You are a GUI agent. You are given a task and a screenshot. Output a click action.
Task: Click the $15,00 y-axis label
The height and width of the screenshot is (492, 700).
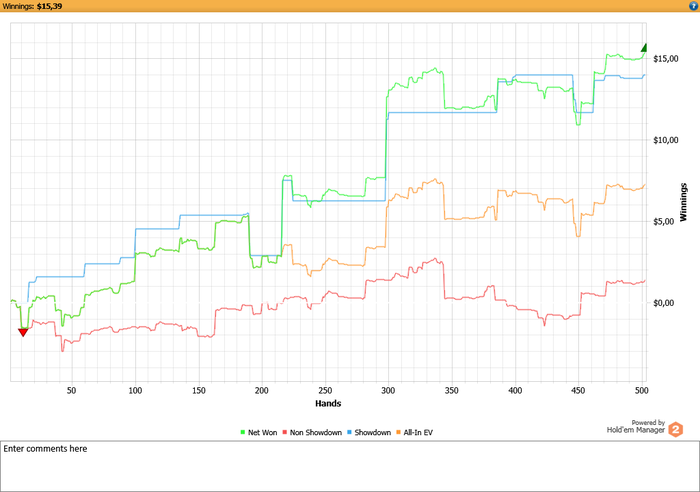666,58
